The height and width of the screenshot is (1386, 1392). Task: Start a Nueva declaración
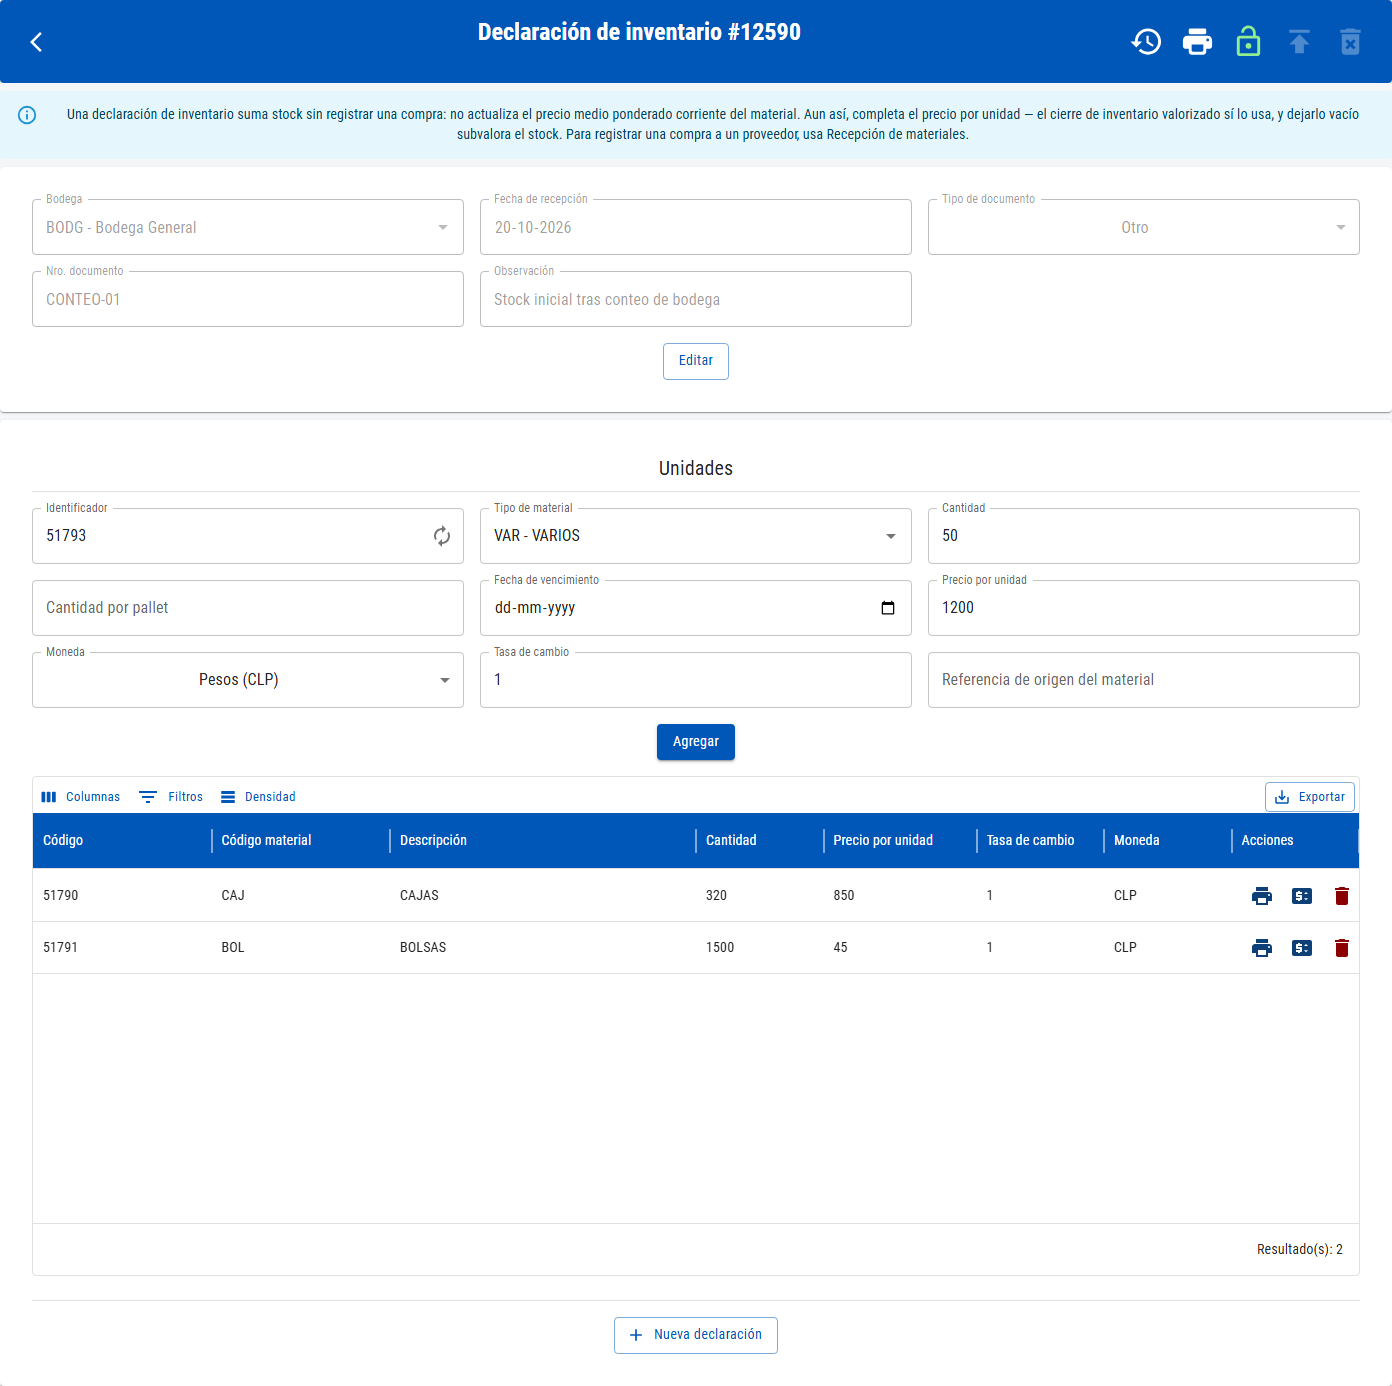coord(696,1335)
